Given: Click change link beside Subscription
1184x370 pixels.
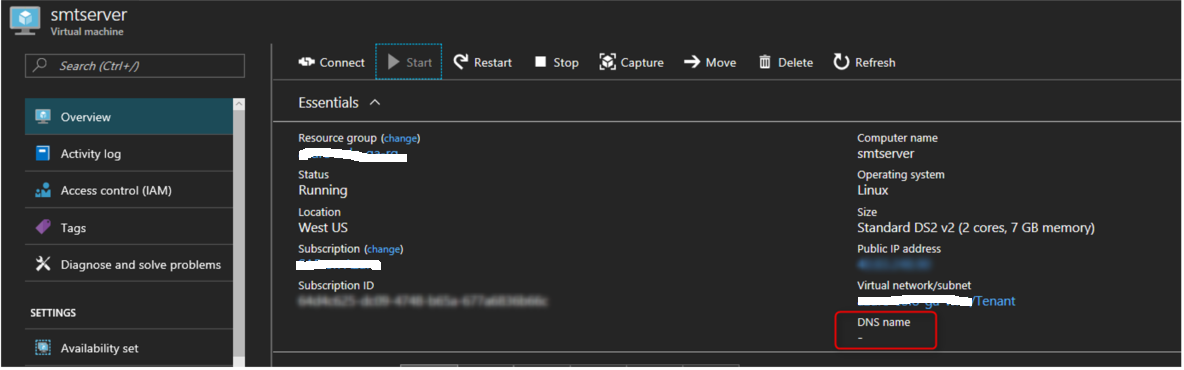Looking at the screenshot, I should point(384,249).
